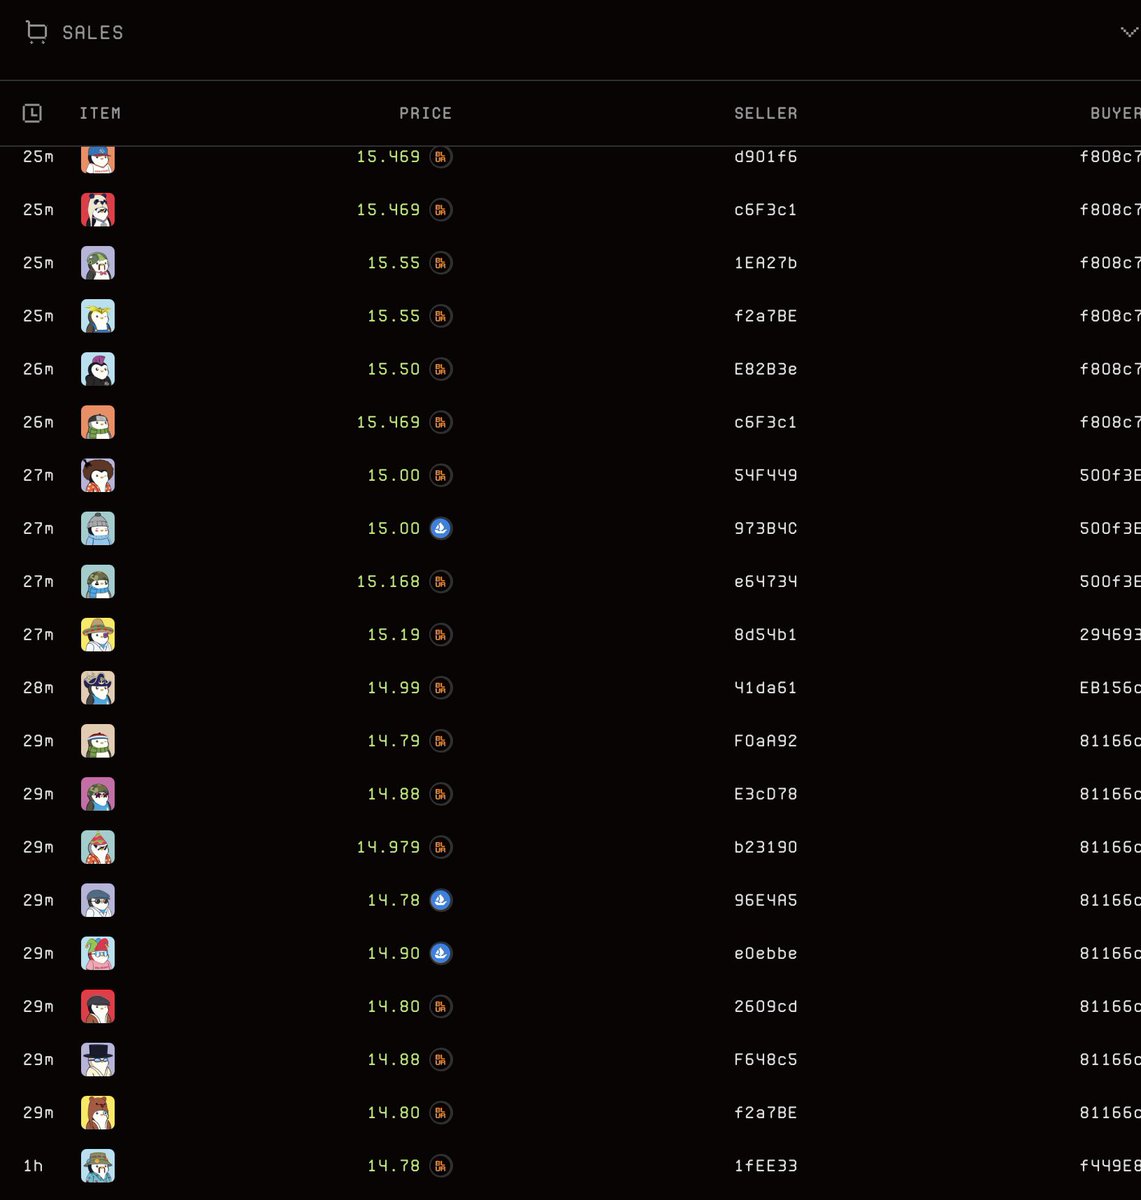Open seller address 973B4C
Screen dimensions: 1141x1200
(766, 528)
